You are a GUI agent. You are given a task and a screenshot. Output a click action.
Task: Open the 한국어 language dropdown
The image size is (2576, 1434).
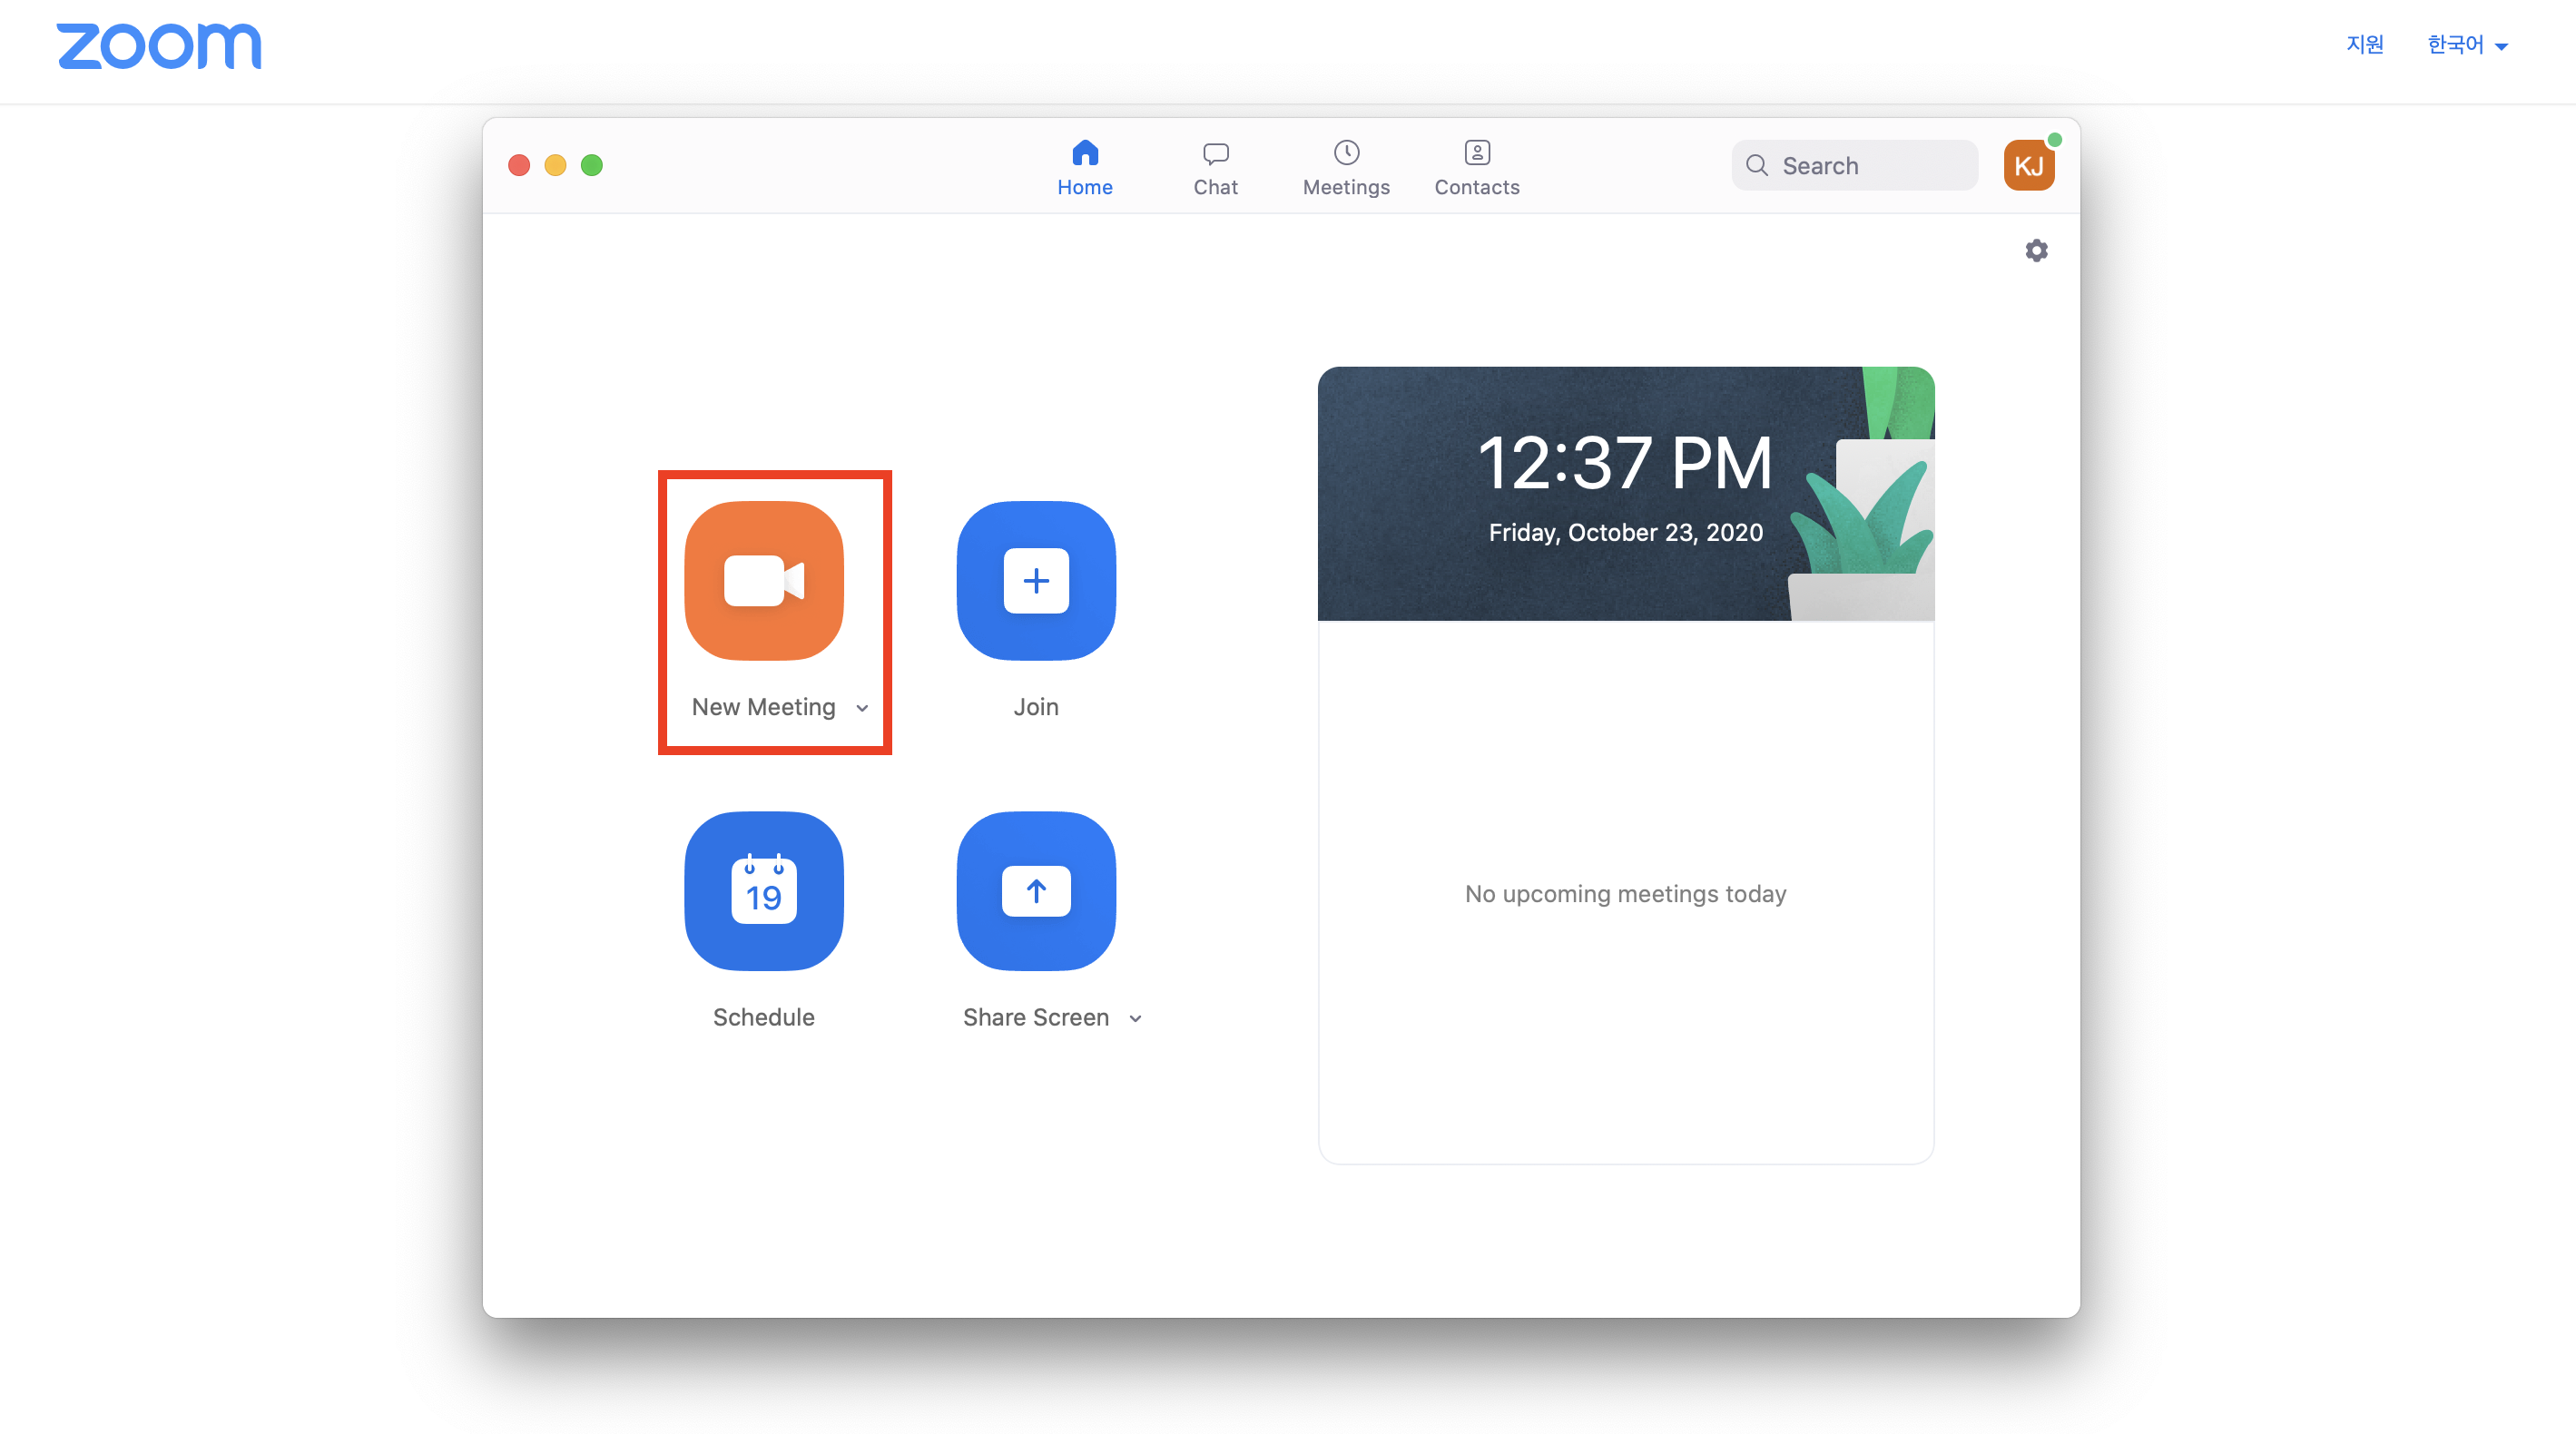2467,45
